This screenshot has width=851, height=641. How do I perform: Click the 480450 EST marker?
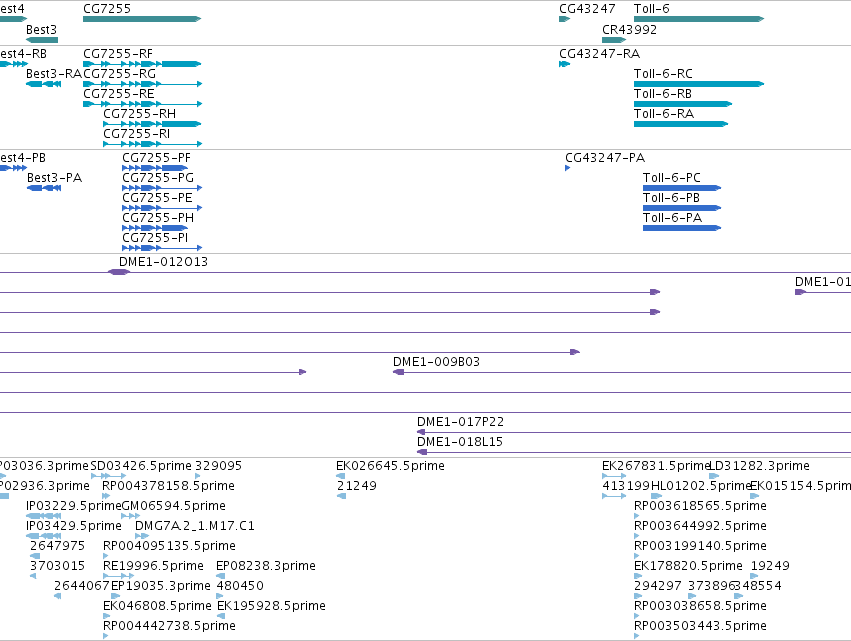[x=219, y=596]
